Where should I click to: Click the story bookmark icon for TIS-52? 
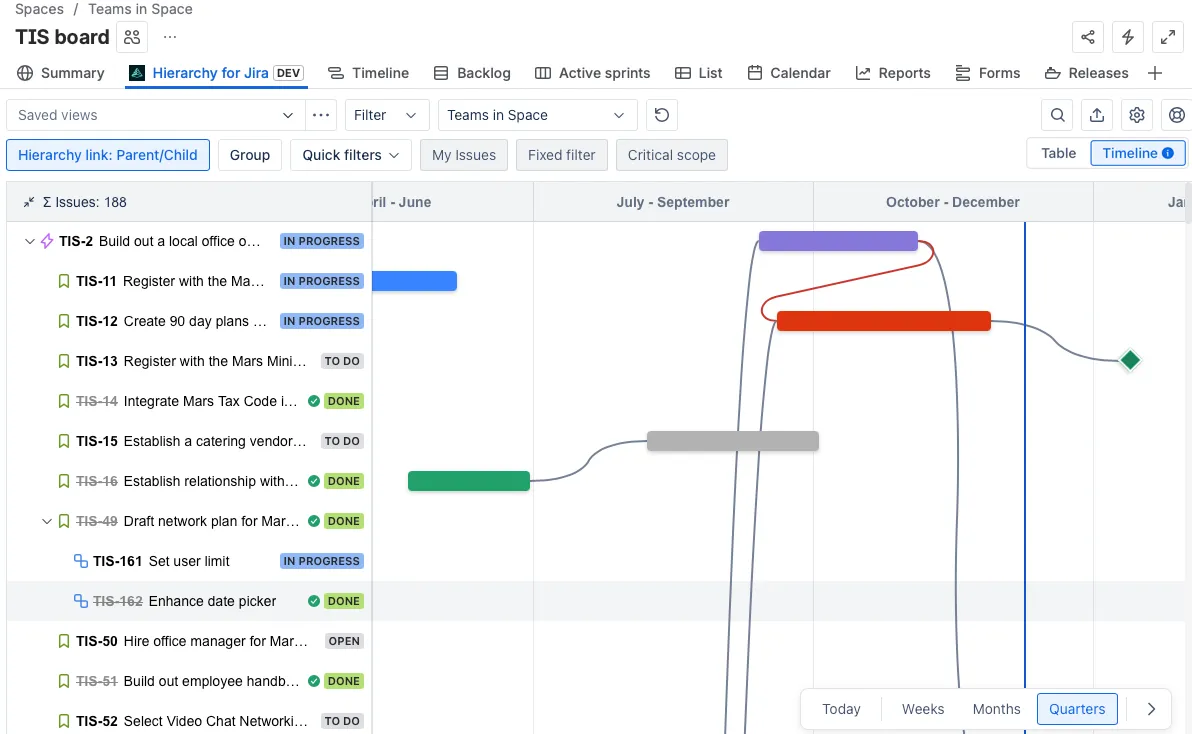click(64, 721)
